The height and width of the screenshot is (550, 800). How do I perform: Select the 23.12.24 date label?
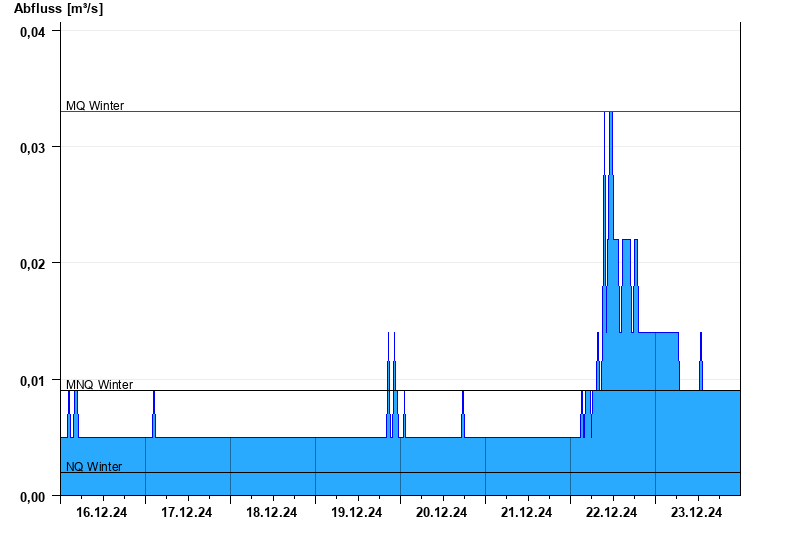[696, 512]
